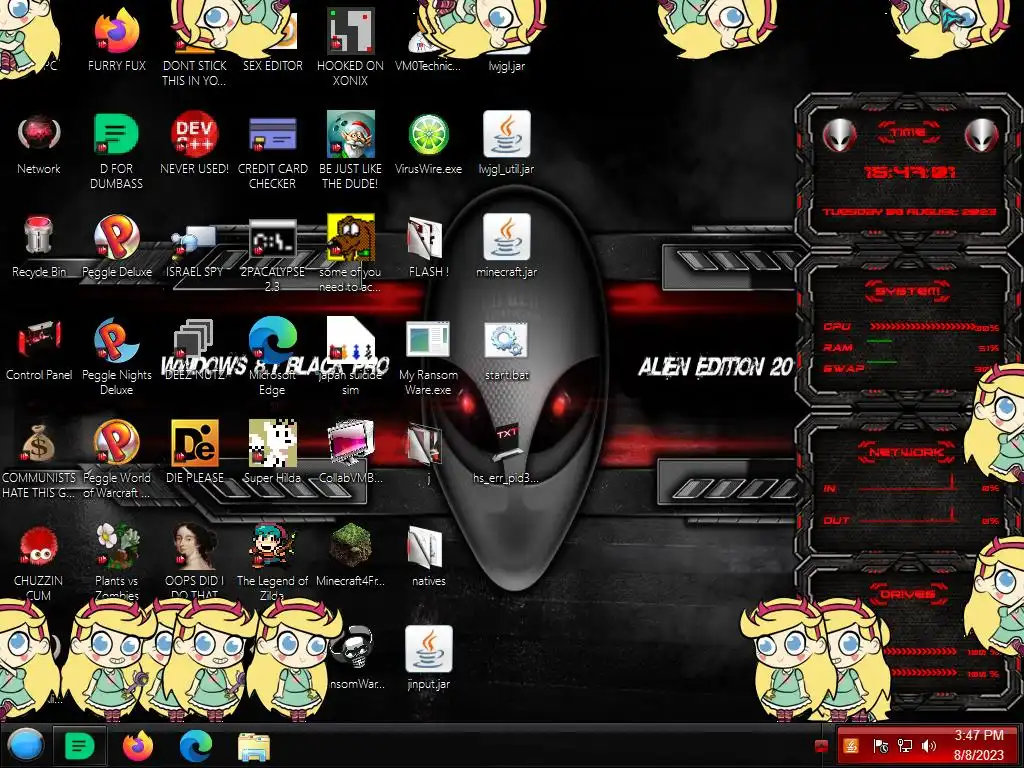Click Java icon in system tray
This screenshot has height=768, width=1024.
(851, 746)
